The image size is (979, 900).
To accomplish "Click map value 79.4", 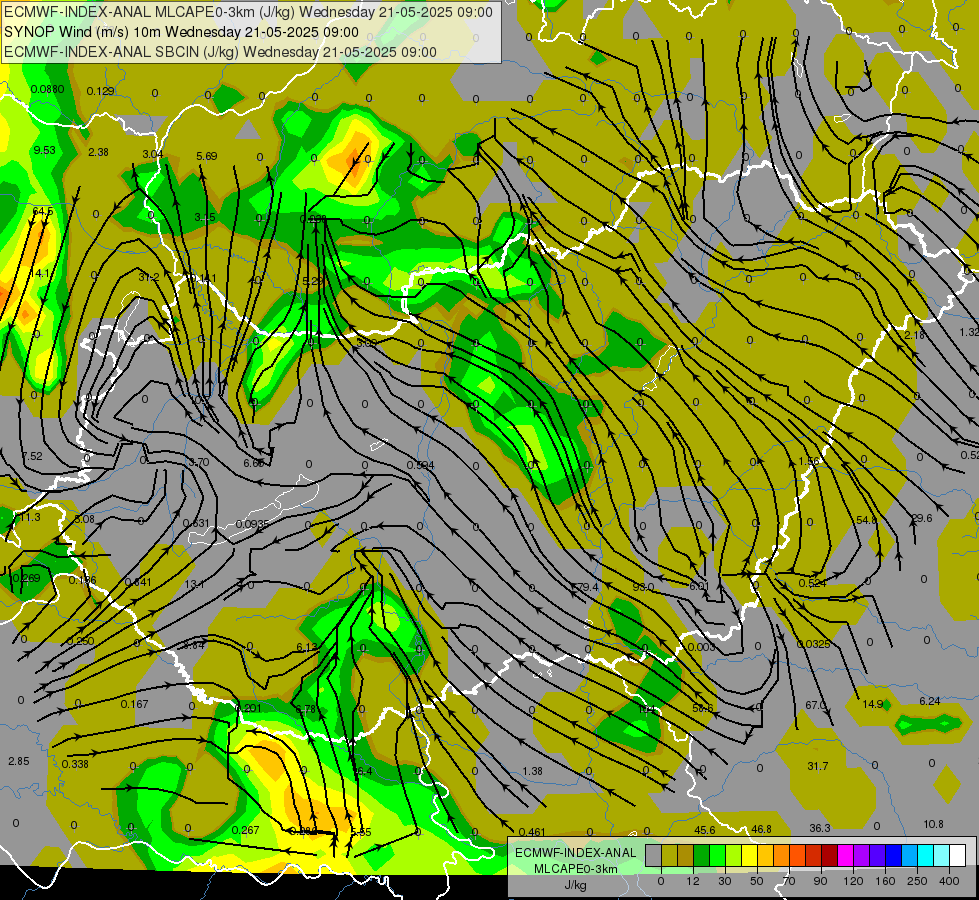I will click(x=588, y=587).
